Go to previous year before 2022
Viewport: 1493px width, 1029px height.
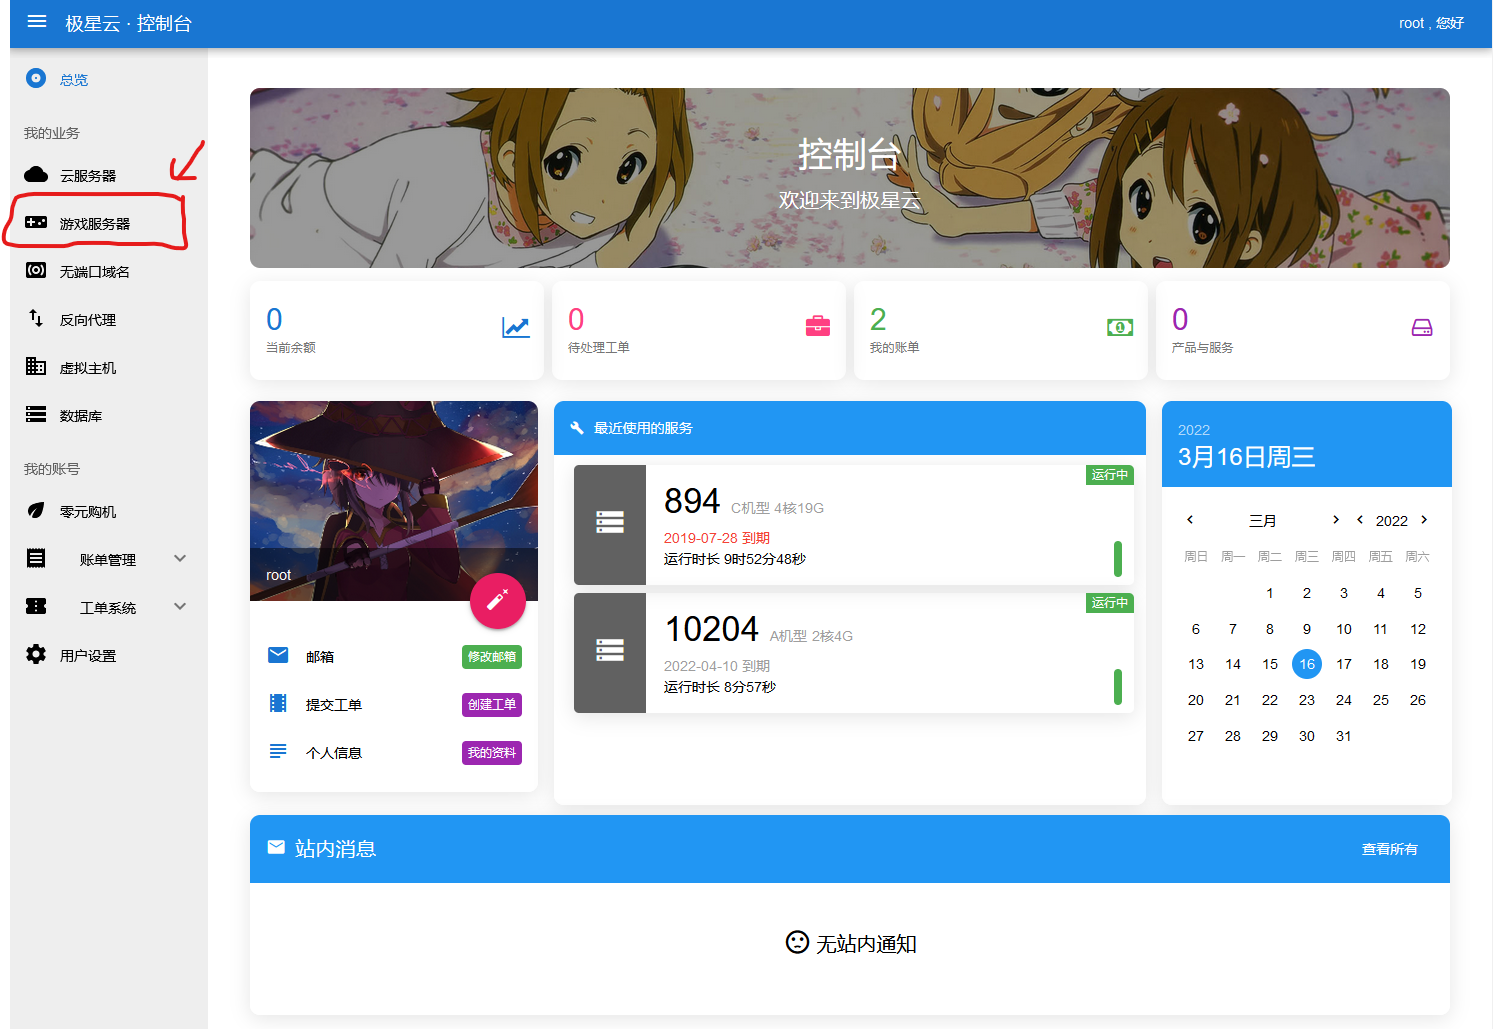[1360, 519]
